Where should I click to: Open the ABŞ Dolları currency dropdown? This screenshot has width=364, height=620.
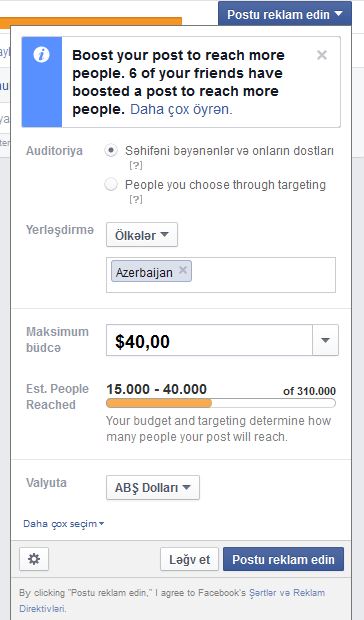click(153, 488)
